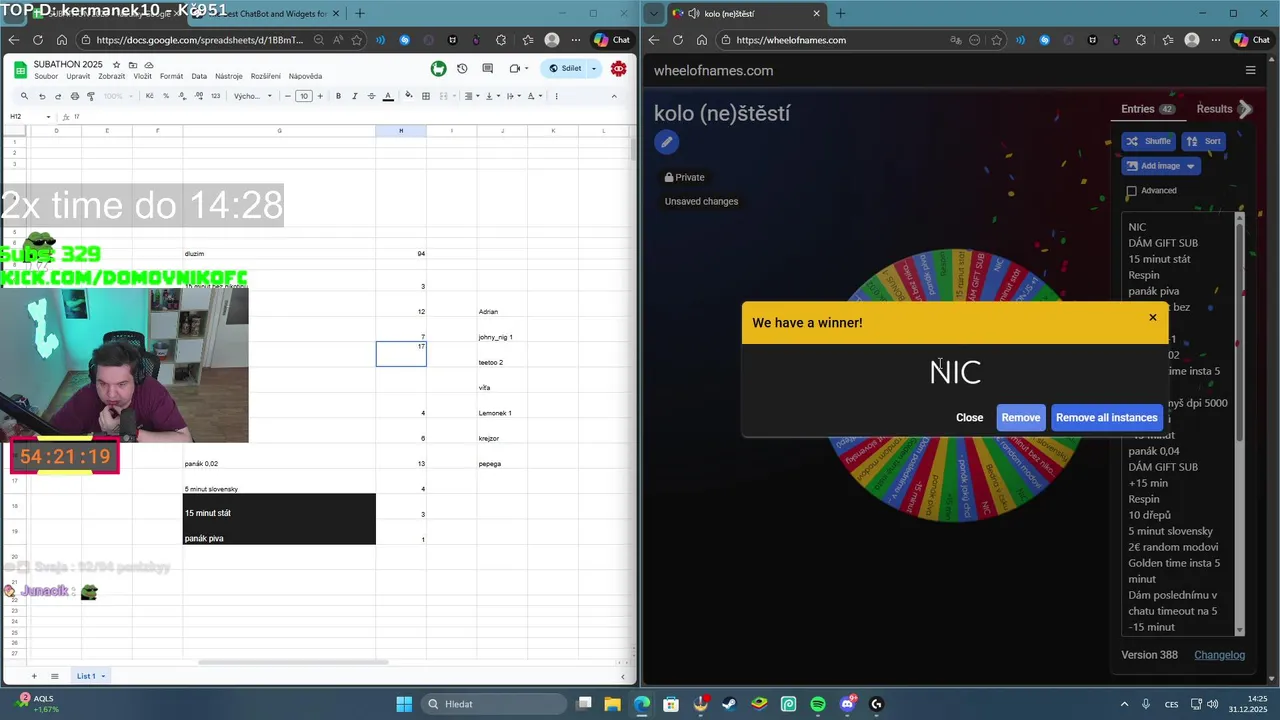Open the borders icon
This screenshot has height=720, width=1280.
click(x=426, y=96)
